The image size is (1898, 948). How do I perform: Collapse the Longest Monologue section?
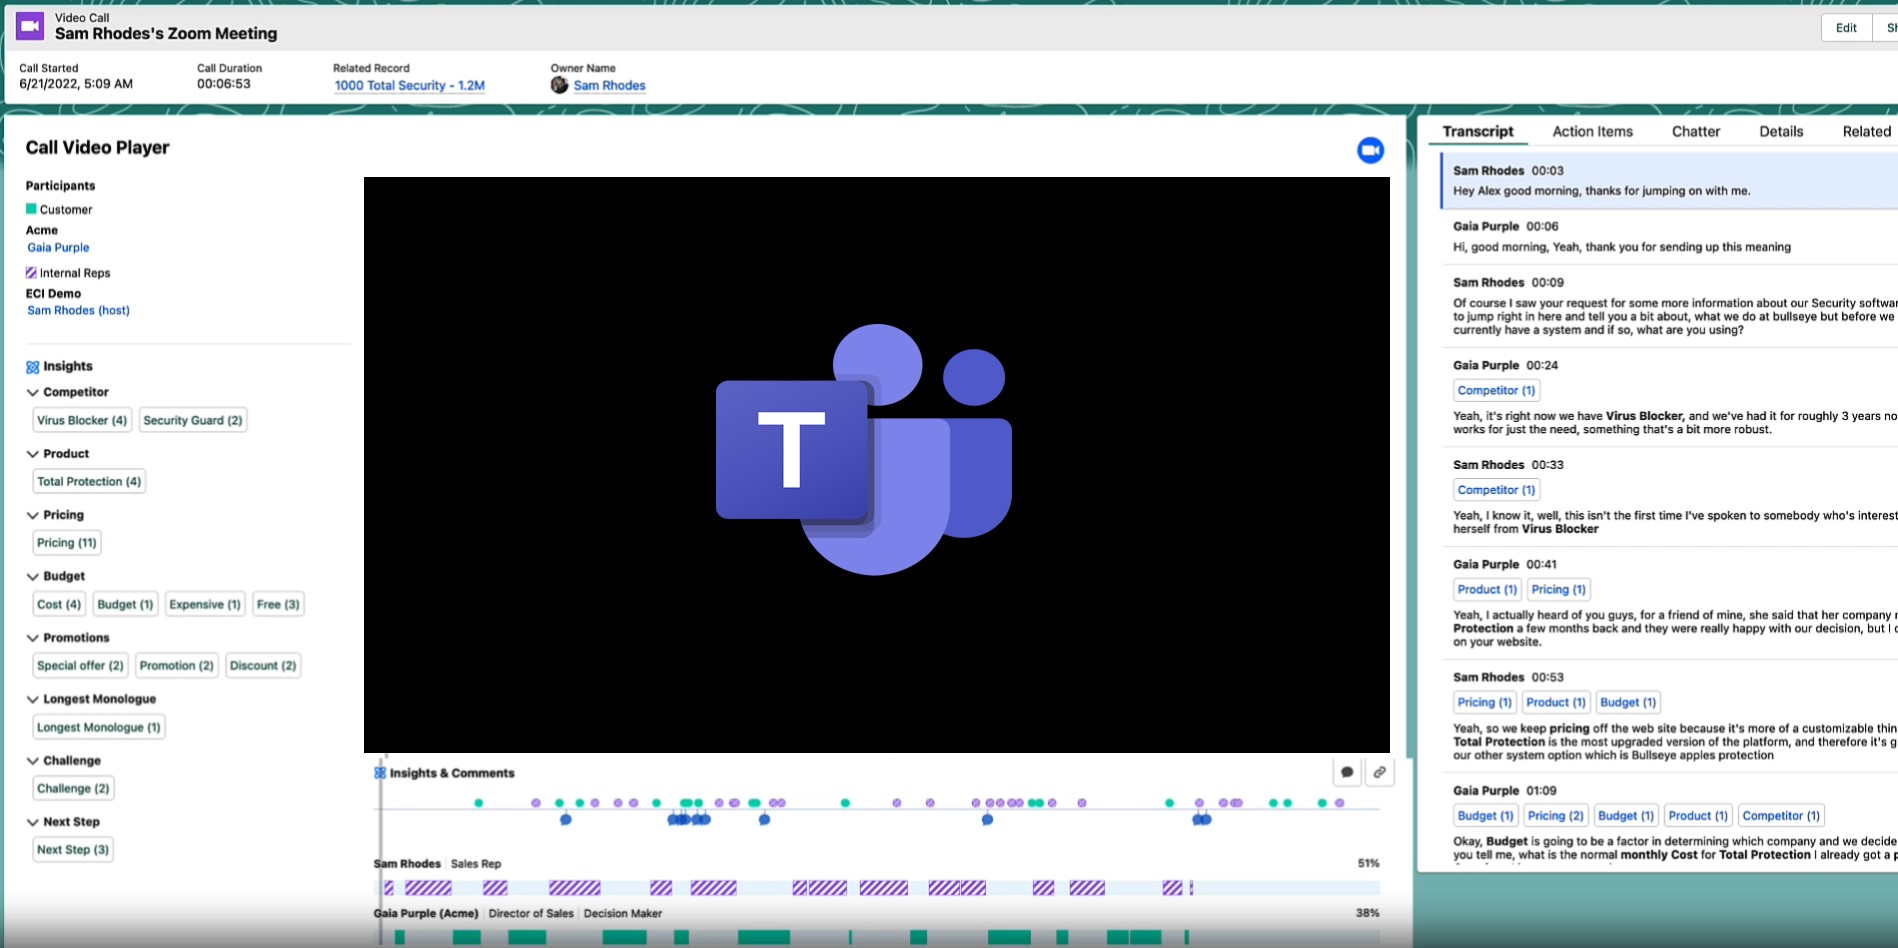click(x=33, y=699)
